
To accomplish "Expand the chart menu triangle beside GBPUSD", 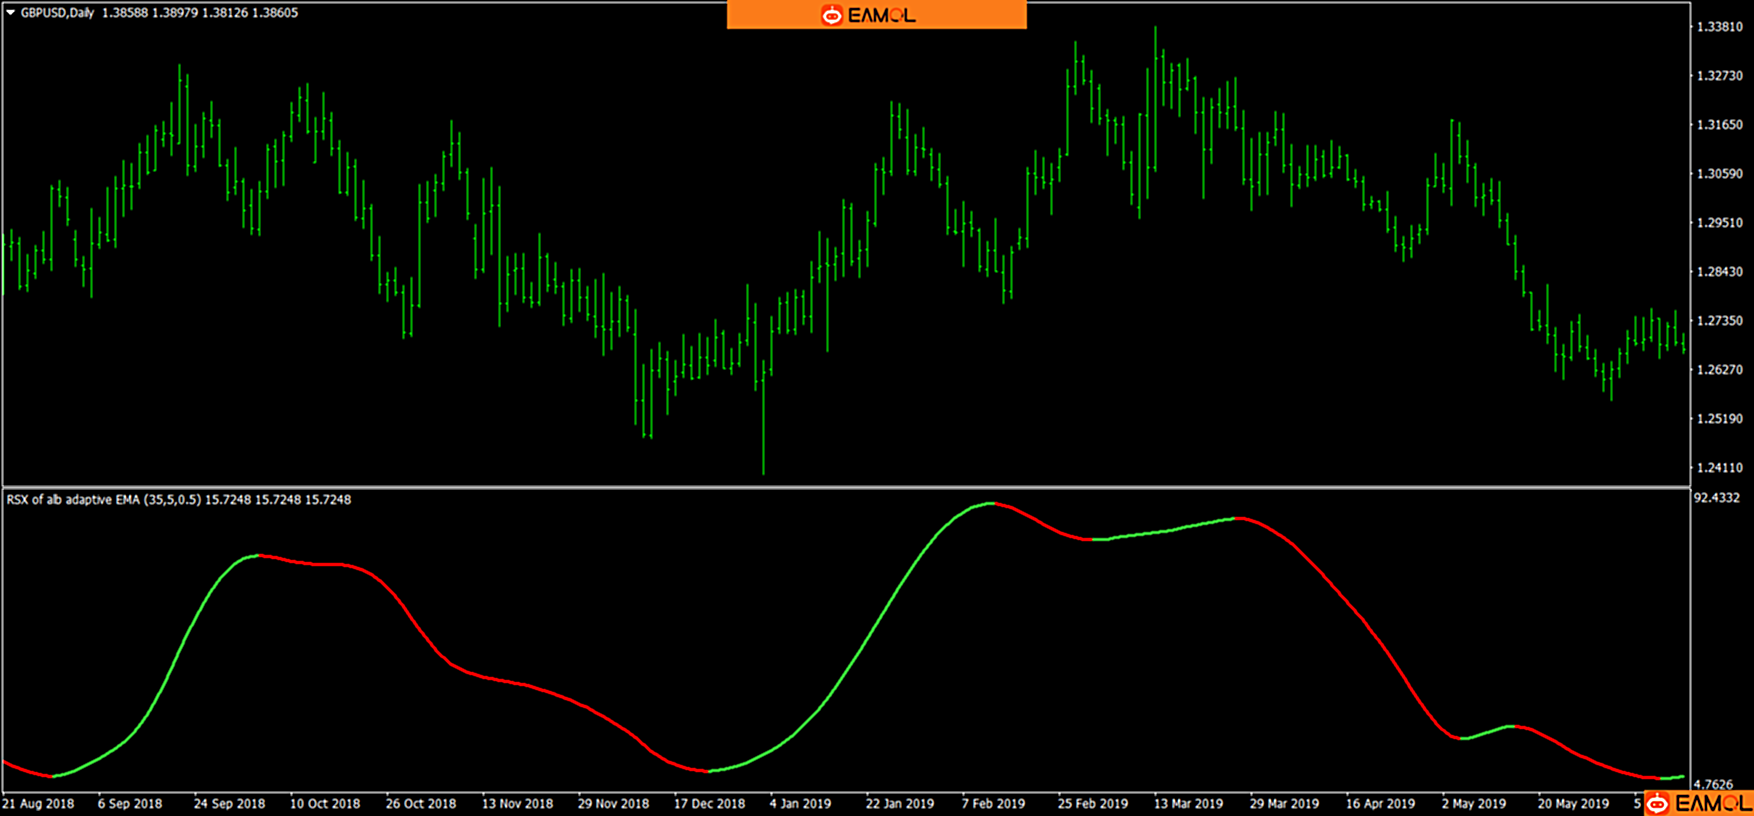I will pyautogui.click(x=10, y=13).
